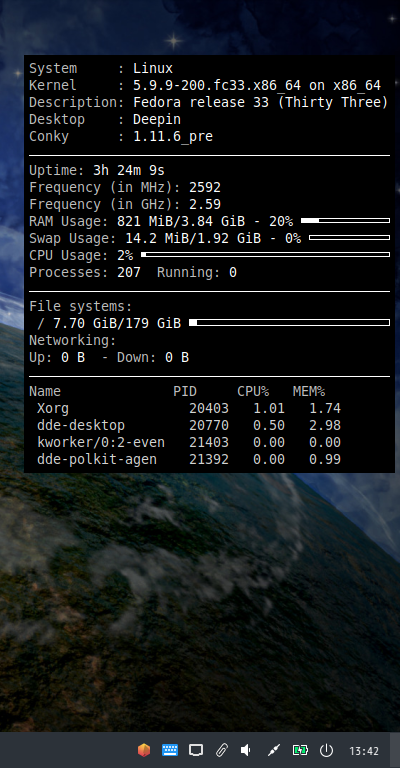Click the Conky version 1.11.6_pre
400x768 pixels.
coord(173,137)
